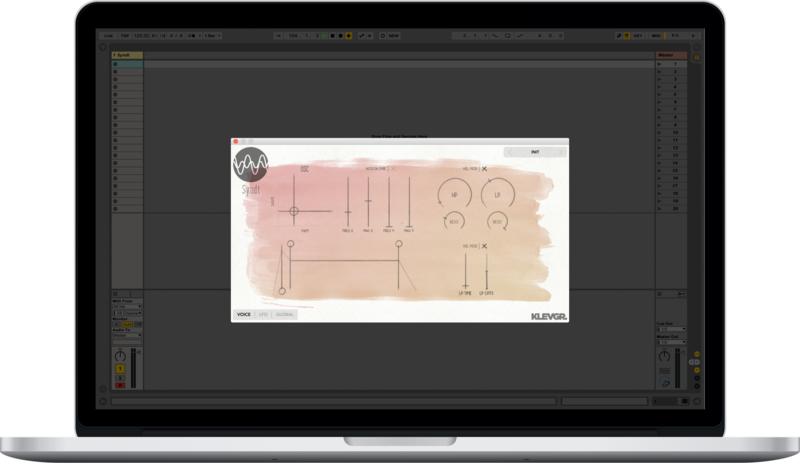Click the Syndt waveform logo icon

click(251, 163)
